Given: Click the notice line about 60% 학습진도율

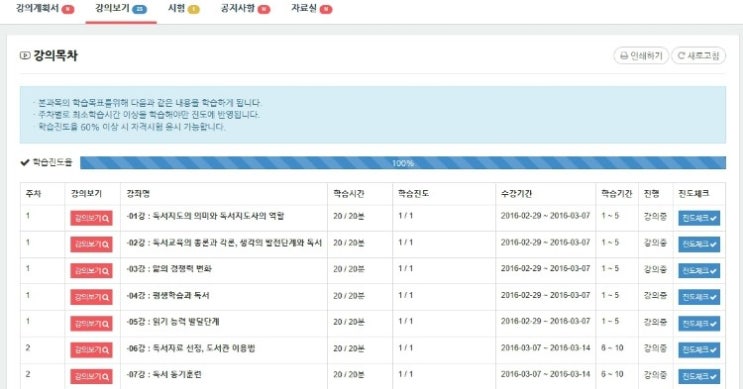Looking at the screenshot, I should click(x=131, y=127).
